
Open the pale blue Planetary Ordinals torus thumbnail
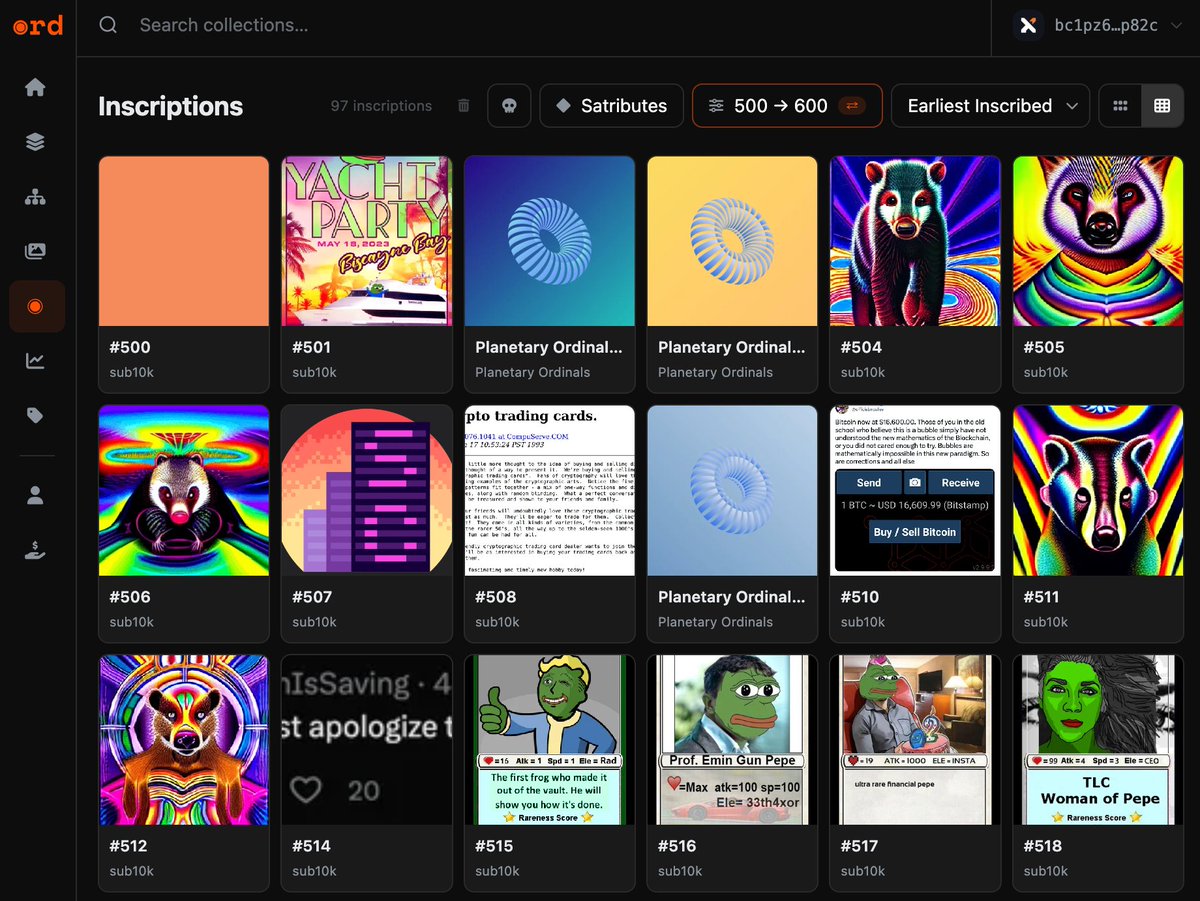tap(733, 490)
